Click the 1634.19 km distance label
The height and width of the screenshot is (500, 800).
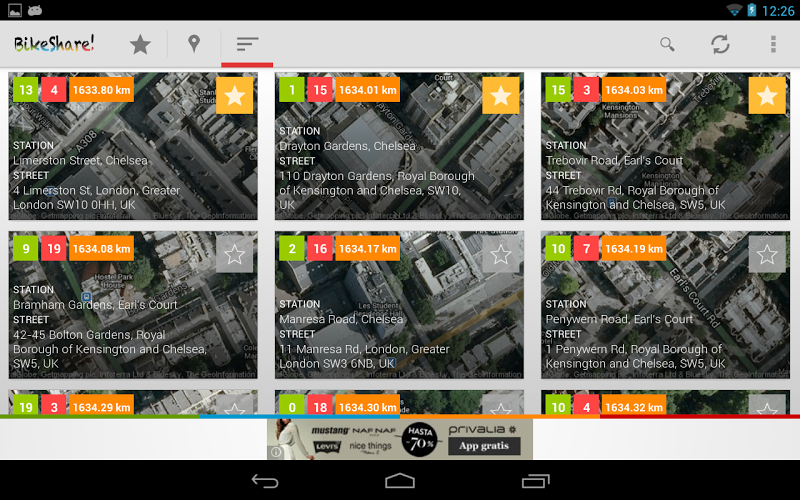[x=634, y=248]
